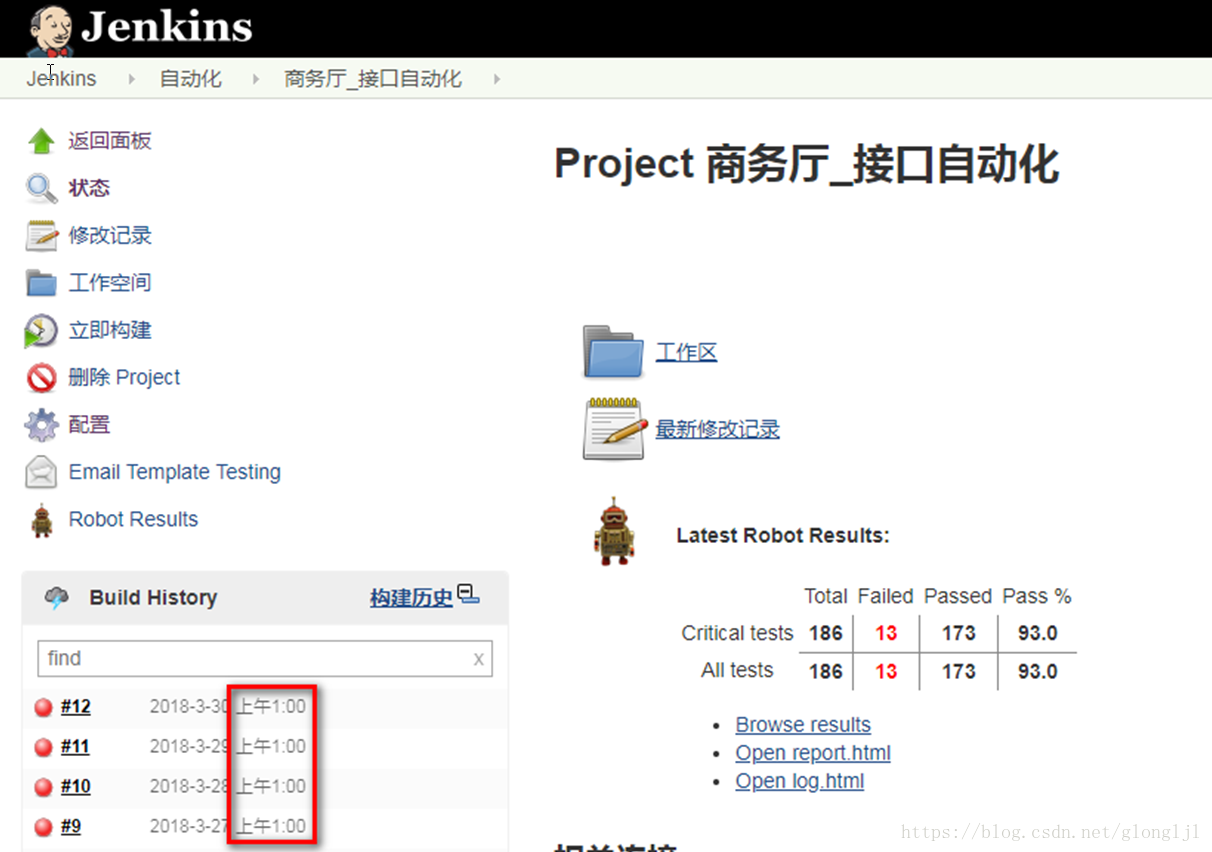
Task: Click the large robot icon beside Latest Robot Results
Action: [x=614, y=533]
